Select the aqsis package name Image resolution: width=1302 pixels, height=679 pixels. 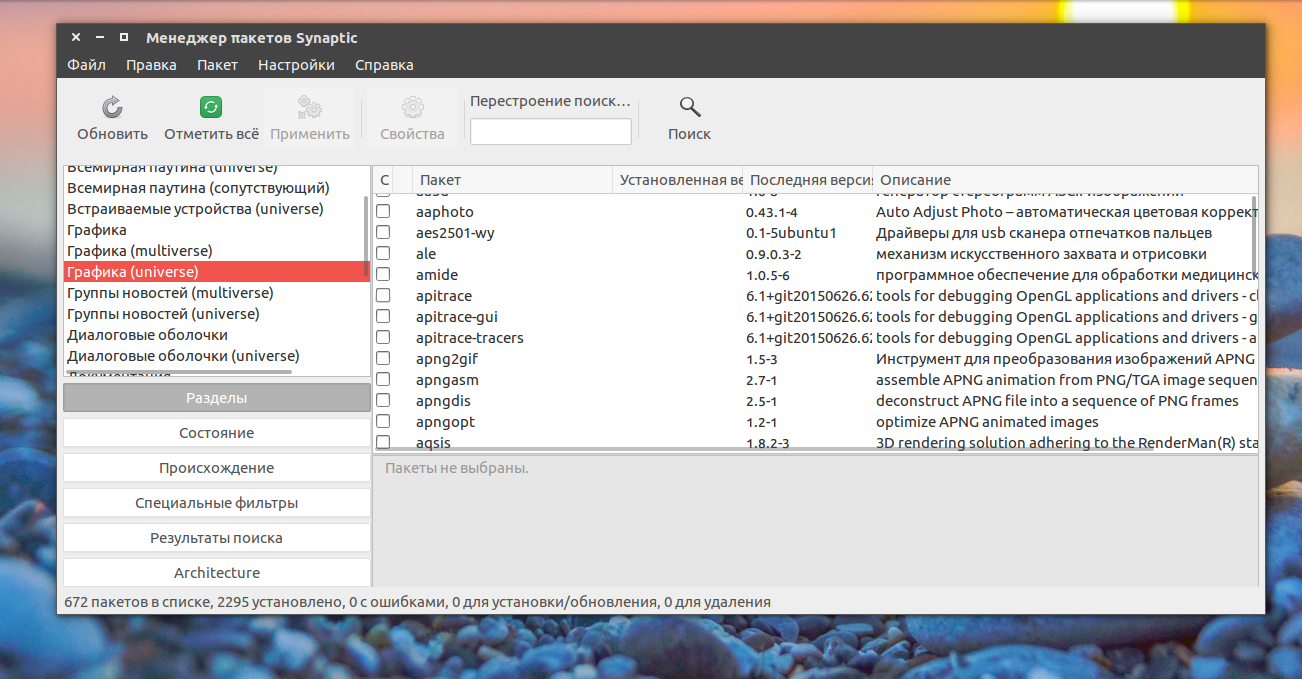(x=433, y=442)
